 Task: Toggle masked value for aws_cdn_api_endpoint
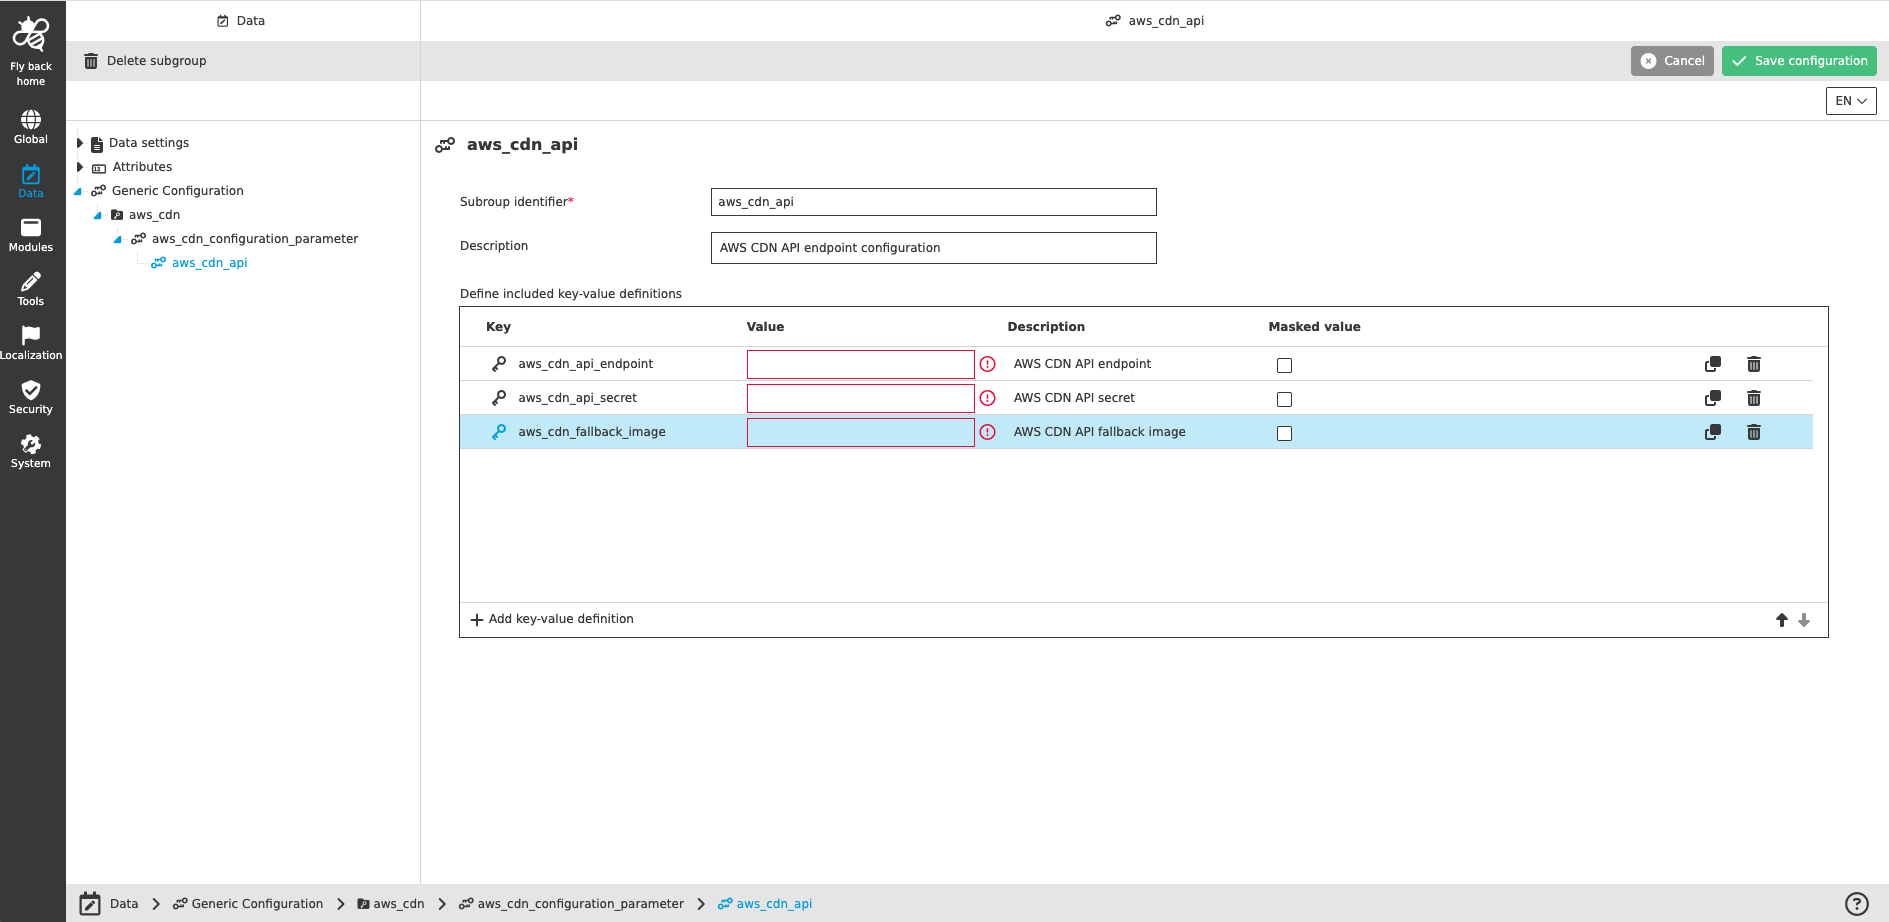[x=1284, y=365]
